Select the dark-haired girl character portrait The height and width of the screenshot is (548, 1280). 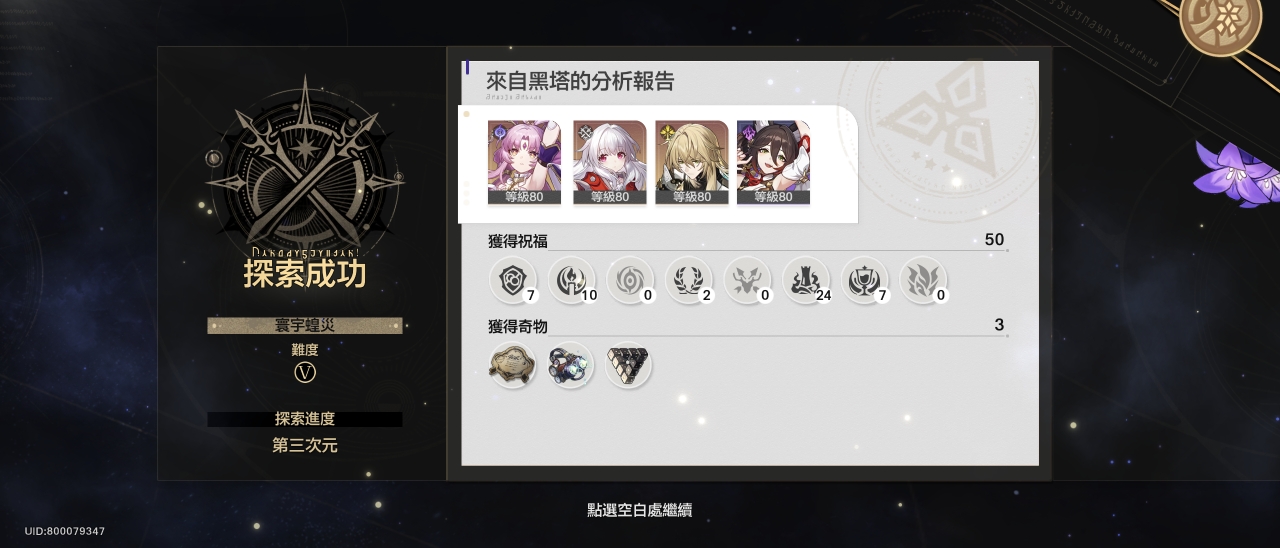coord(773,162)
